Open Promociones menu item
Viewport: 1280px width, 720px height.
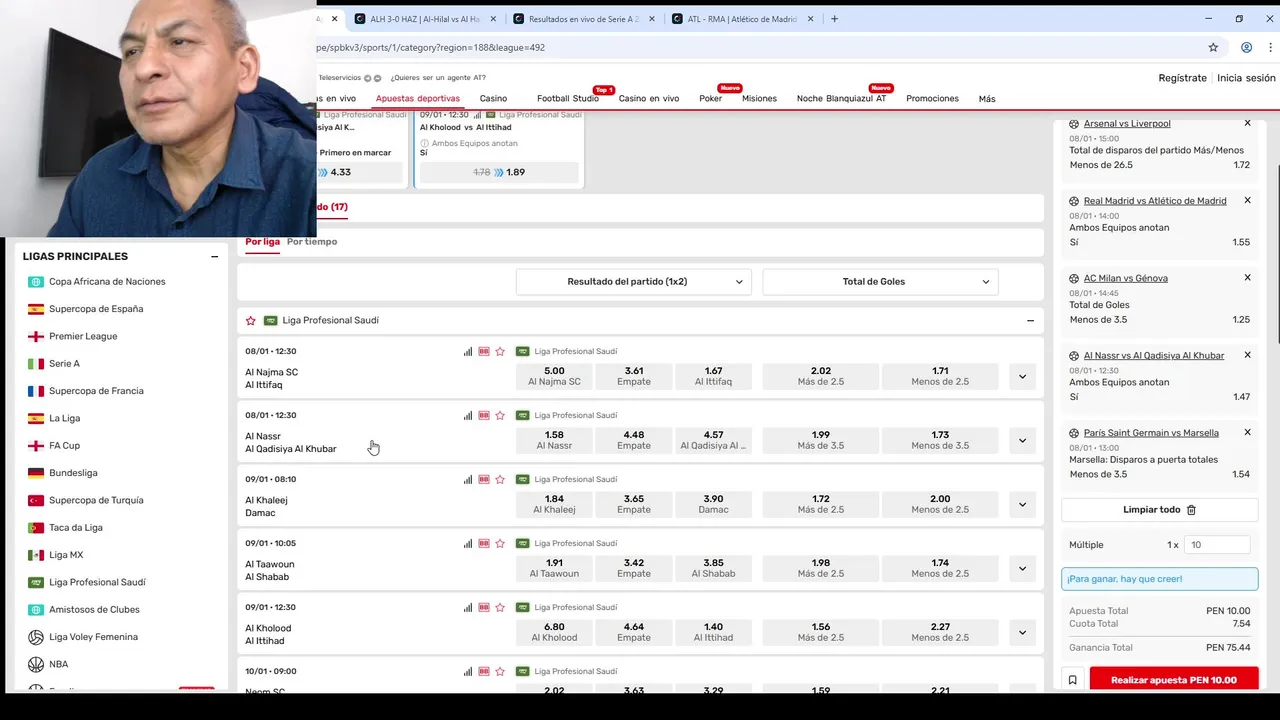pos(932,99)
